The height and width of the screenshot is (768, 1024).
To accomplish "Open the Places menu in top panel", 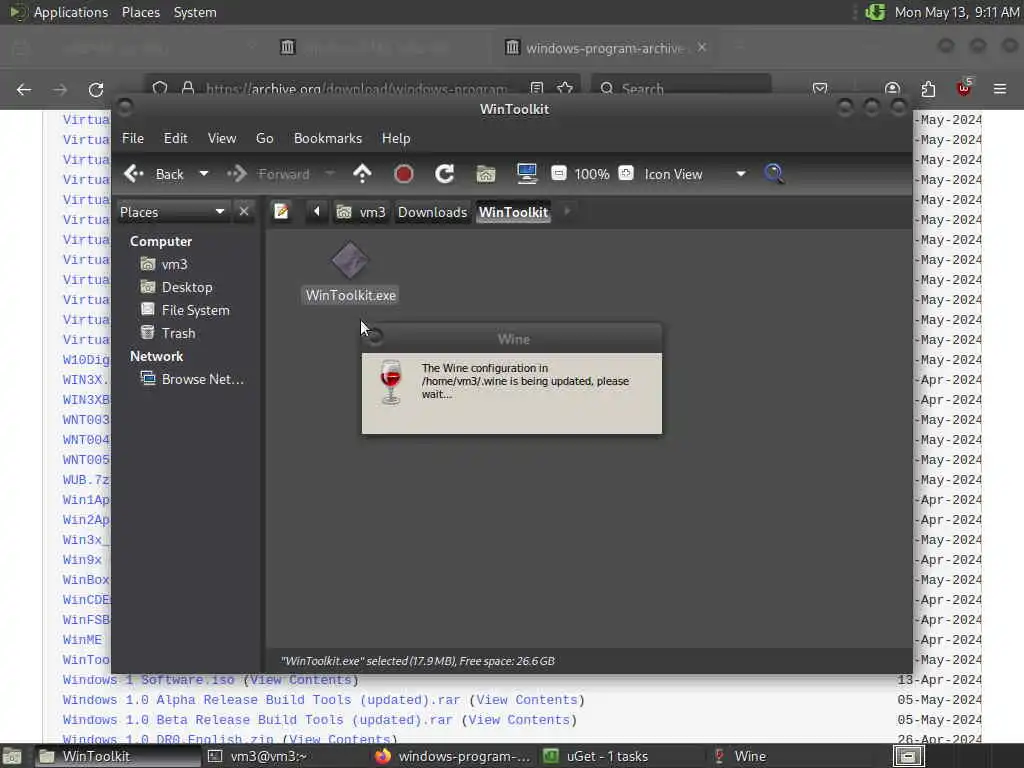I will coord(141,12).
